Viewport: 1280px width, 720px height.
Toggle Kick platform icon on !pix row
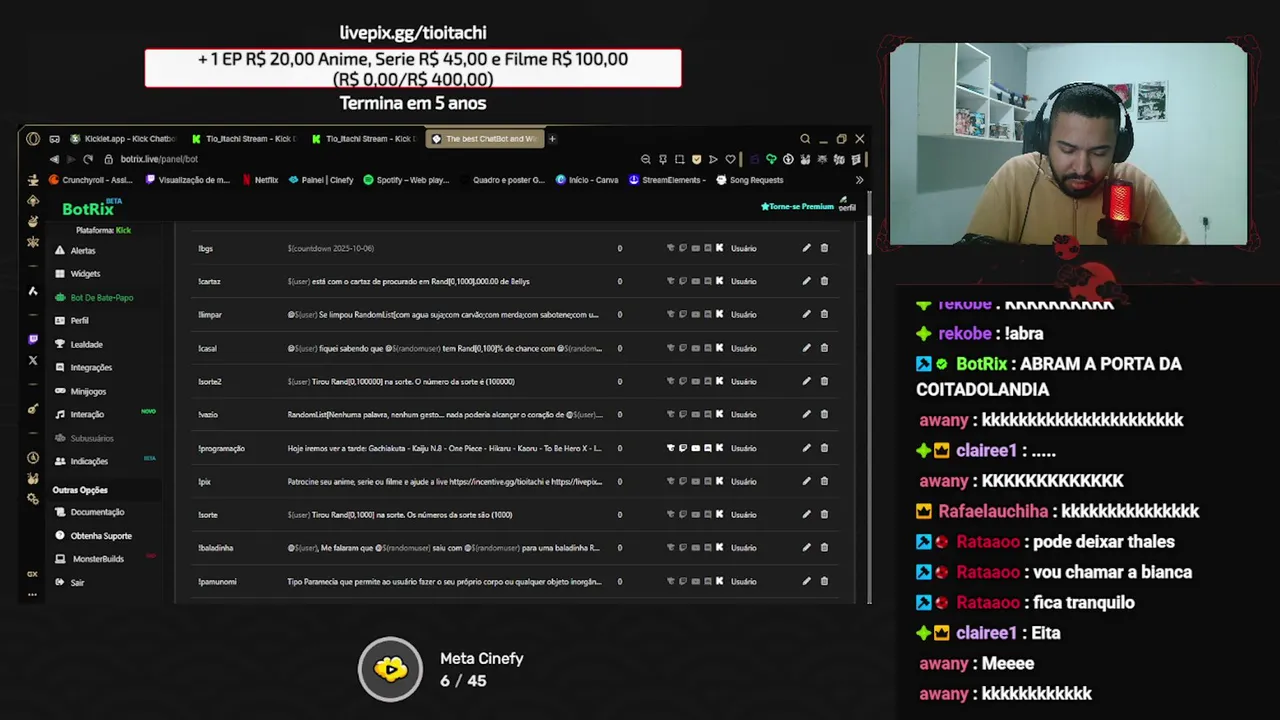coord(719,481)
